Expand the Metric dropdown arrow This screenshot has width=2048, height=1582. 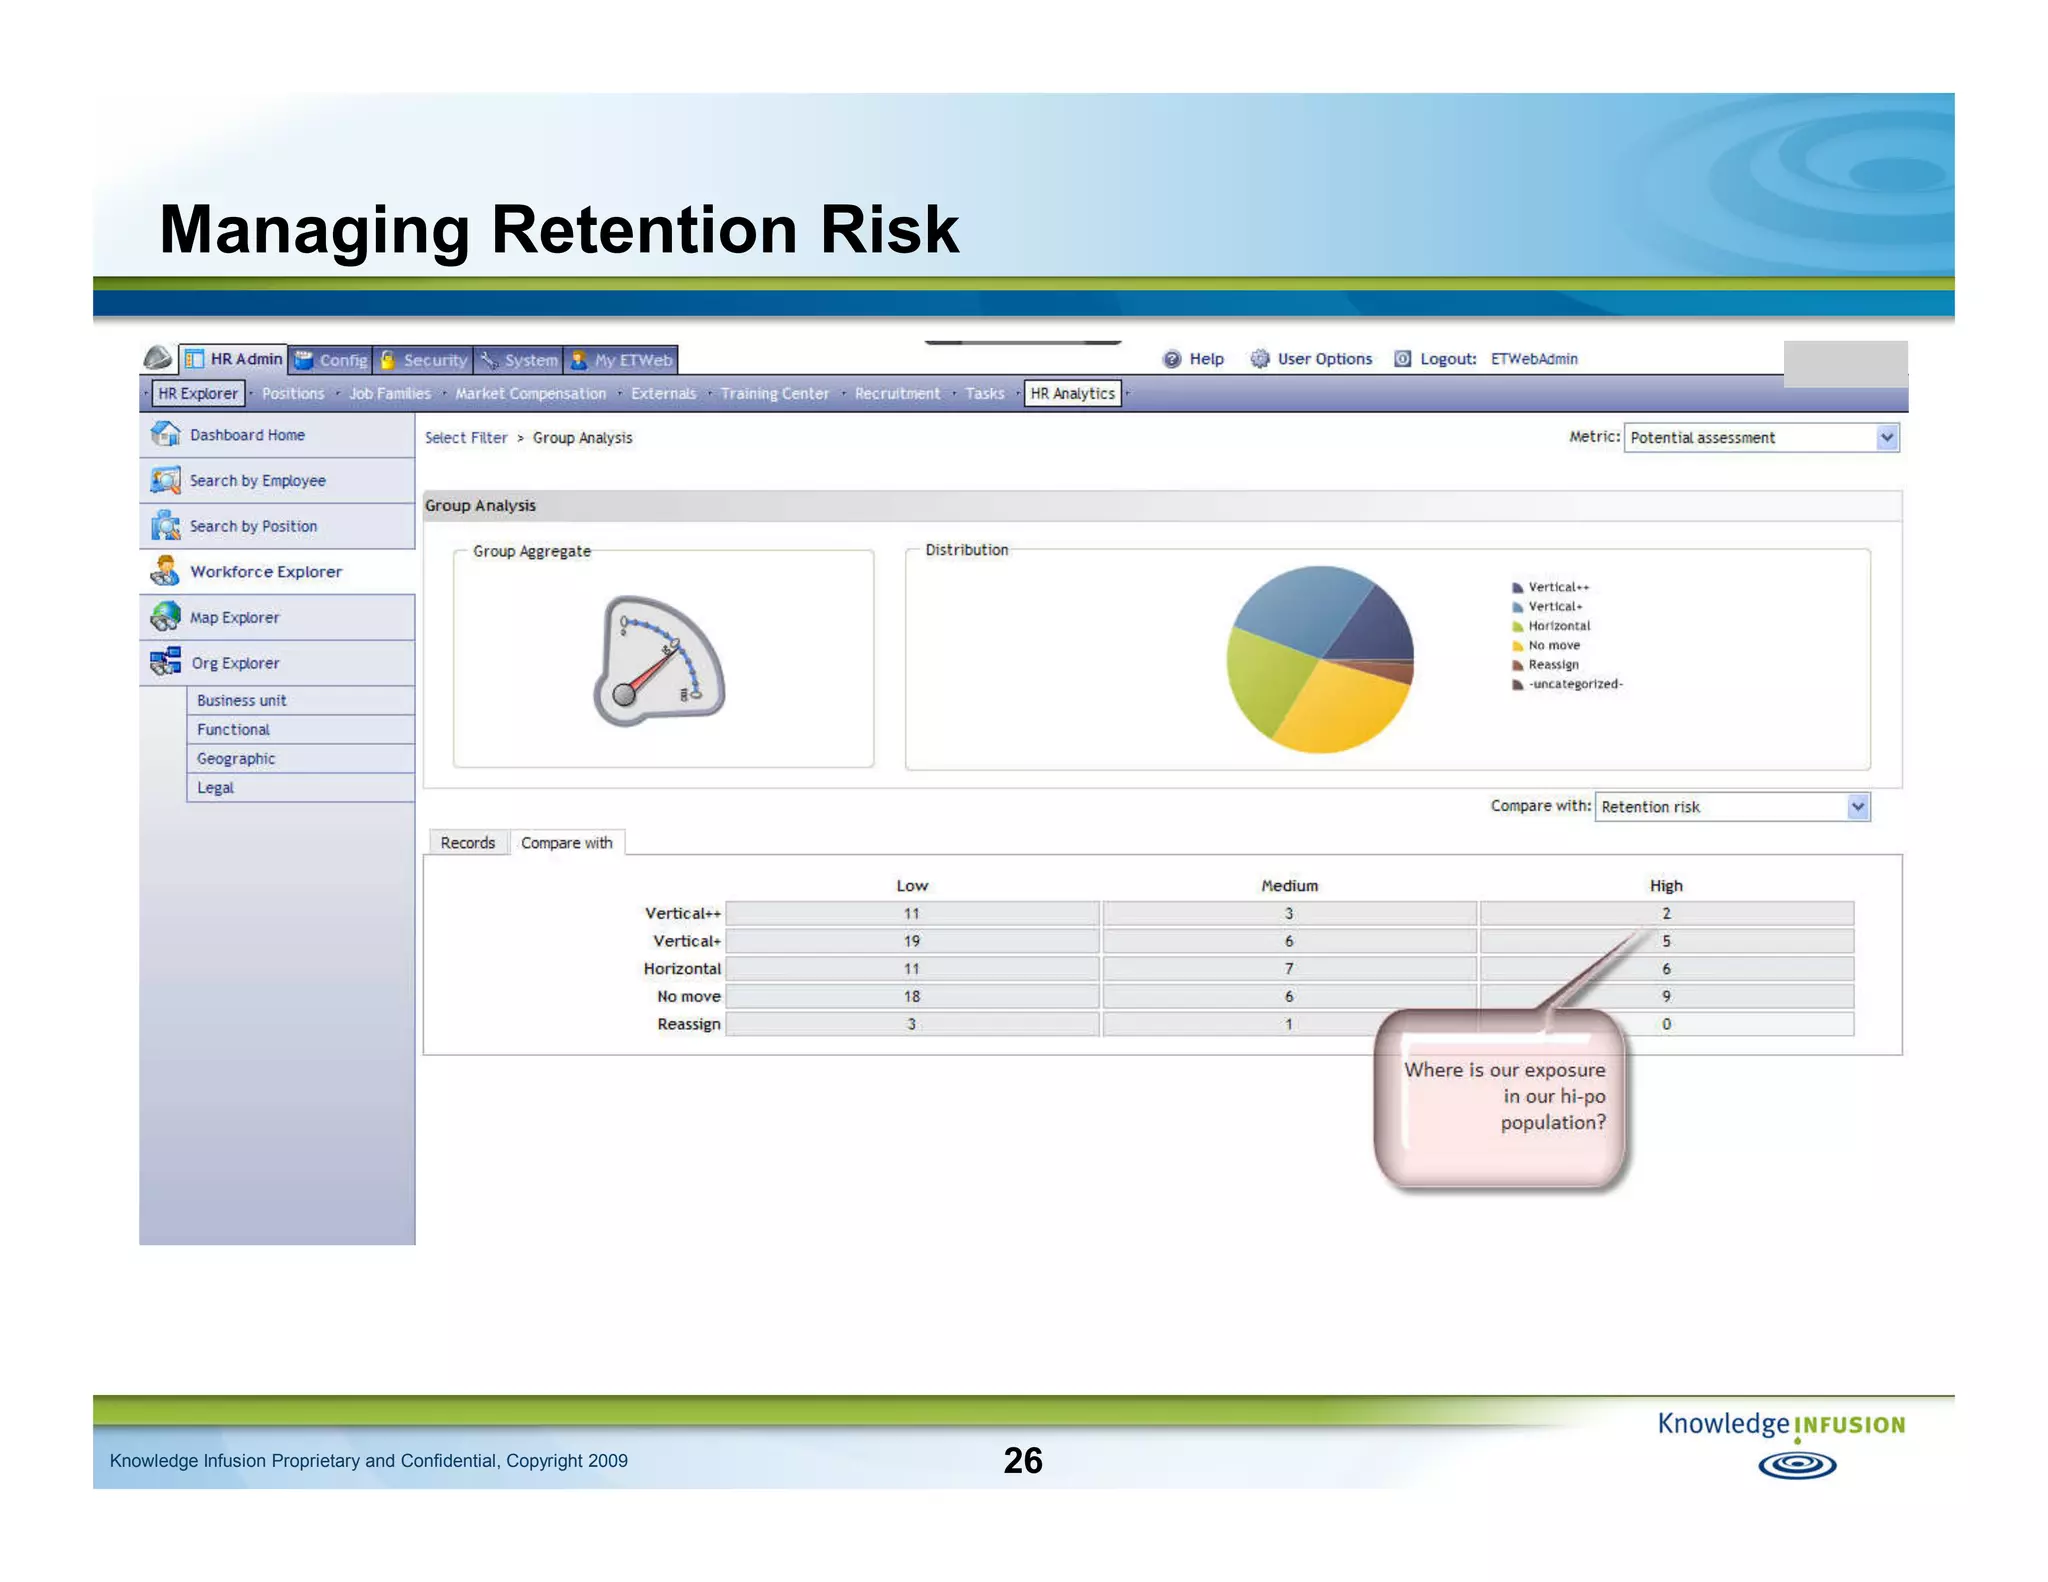pyautogui.click(x=1886, y=437)
